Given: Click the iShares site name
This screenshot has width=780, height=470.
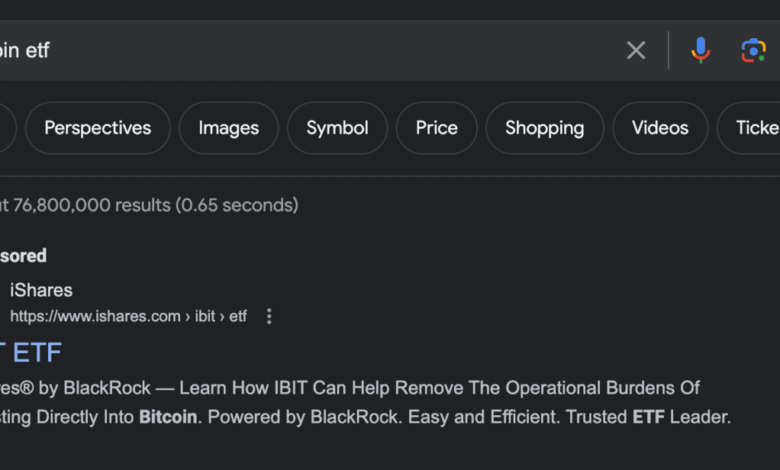Looking at the screenshot, I should tap(41, 290).
